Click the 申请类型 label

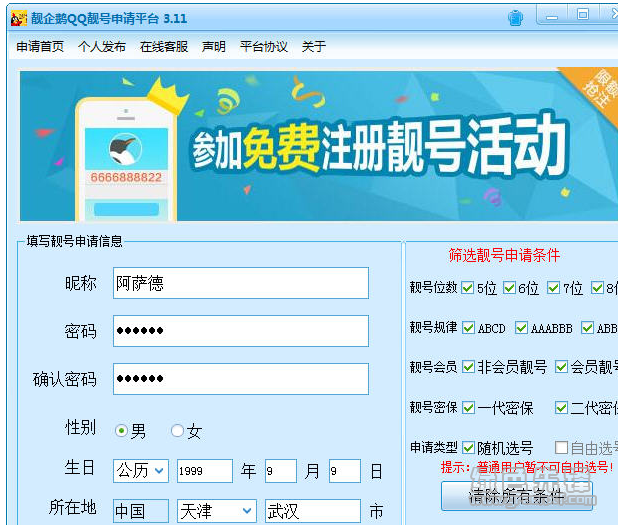[434, 447]
